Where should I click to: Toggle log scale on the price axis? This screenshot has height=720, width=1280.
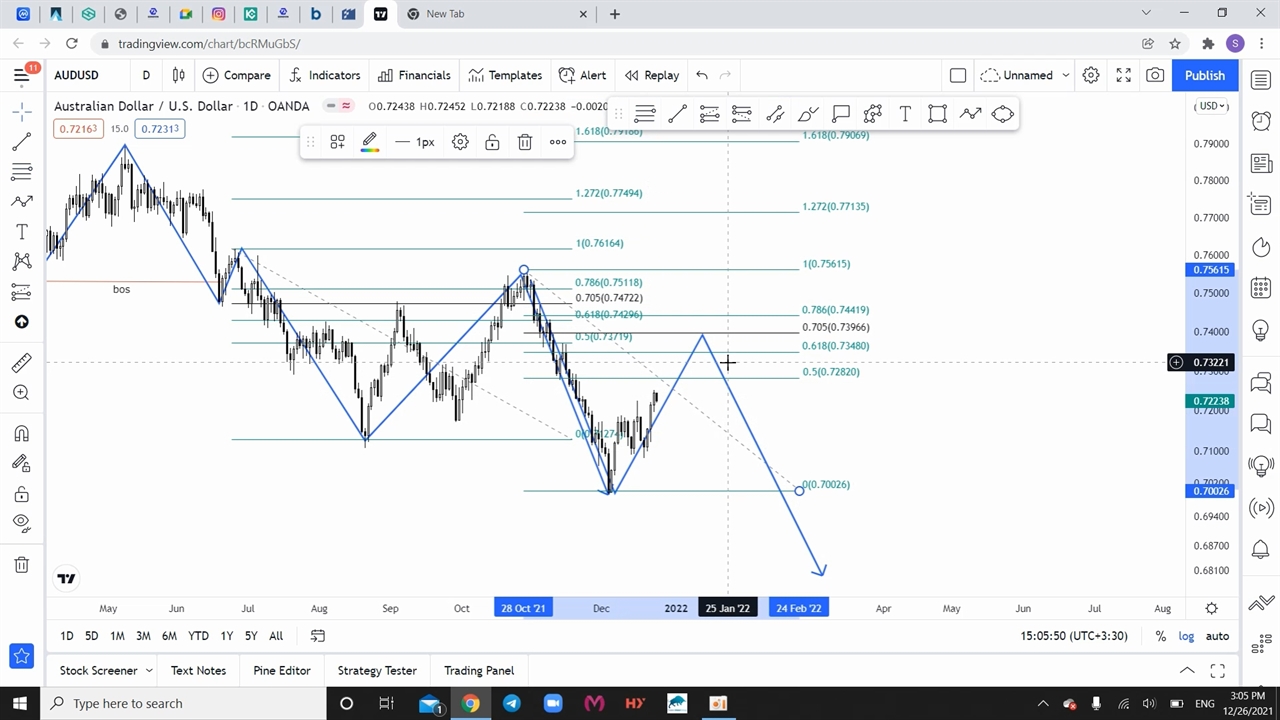click(1186, 636)
